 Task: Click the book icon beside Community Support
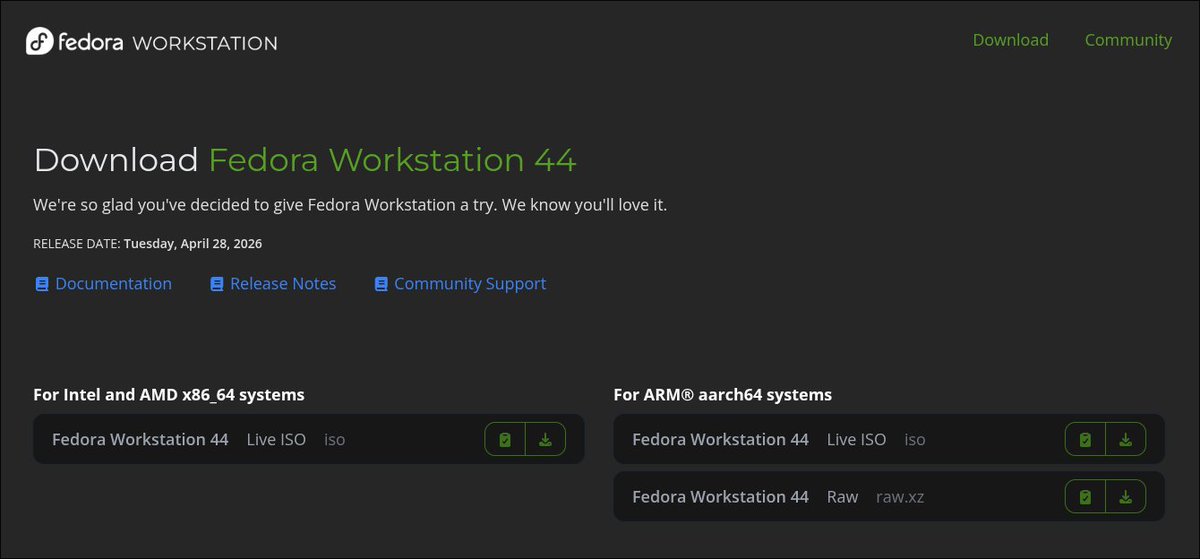pos(380,284)
